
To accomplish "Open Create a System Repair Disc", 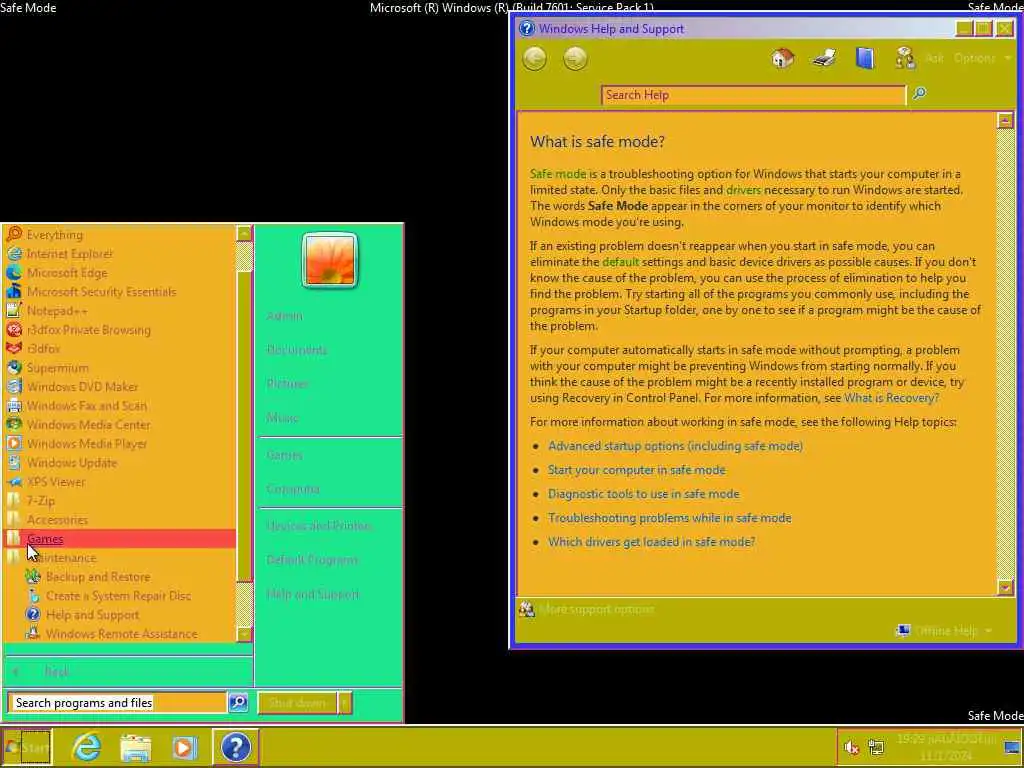I will [x=118, y=596].
